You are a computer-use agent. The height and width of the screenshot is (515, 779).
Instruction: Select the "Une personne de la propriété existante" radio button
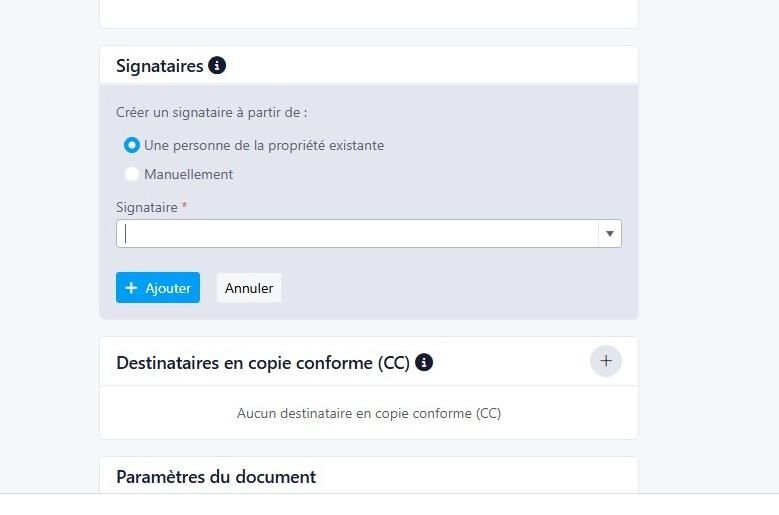point(132,145)
